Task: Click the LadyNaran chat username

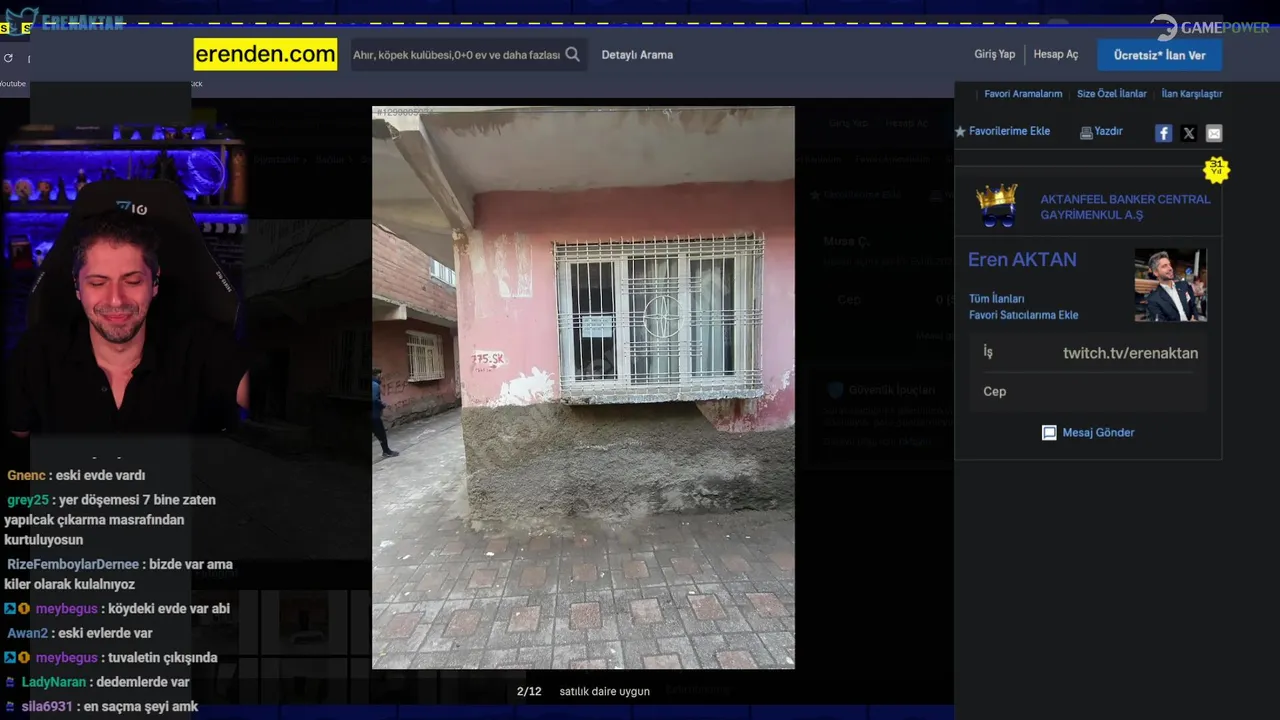Action: pos(54,683)
